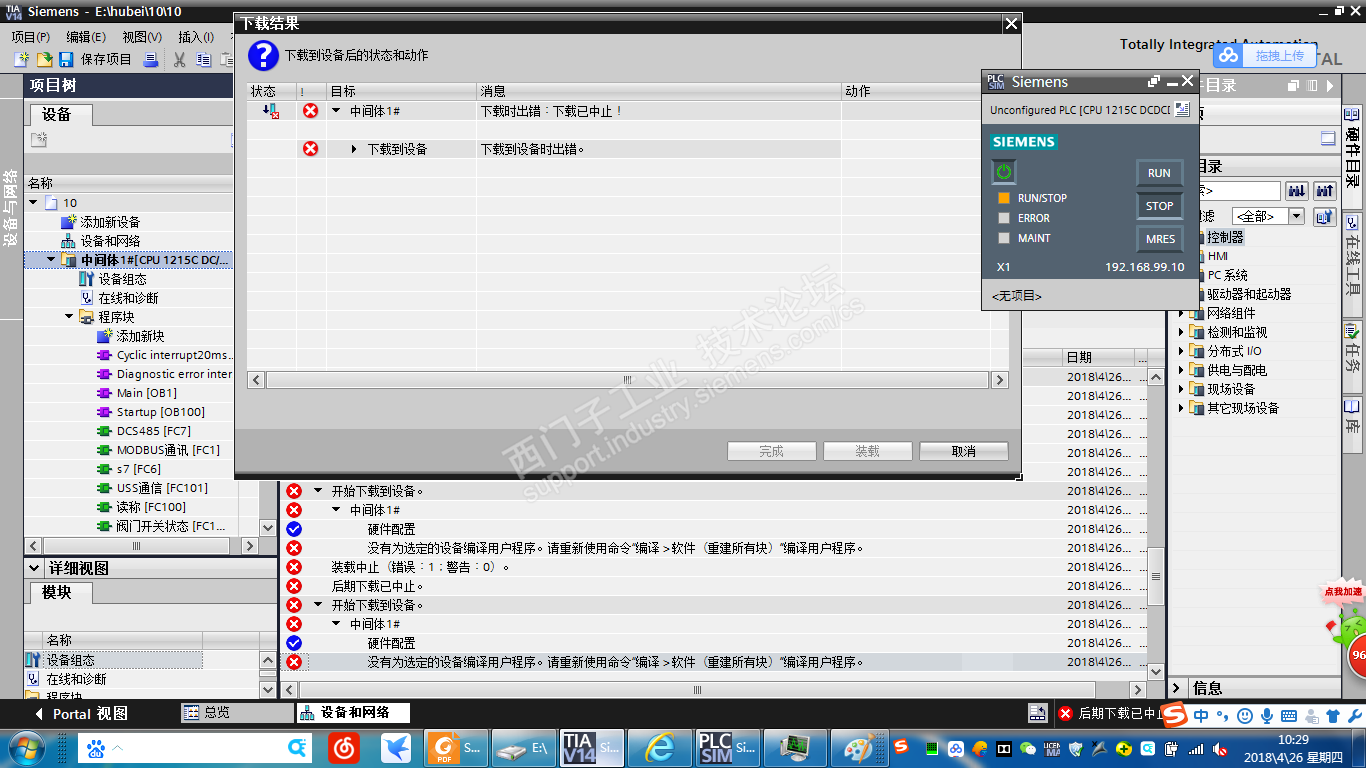This screenshot has height=768, width=1366.
Task: Expand the 分布式 I/O catalog folder
Action: 1181,351
